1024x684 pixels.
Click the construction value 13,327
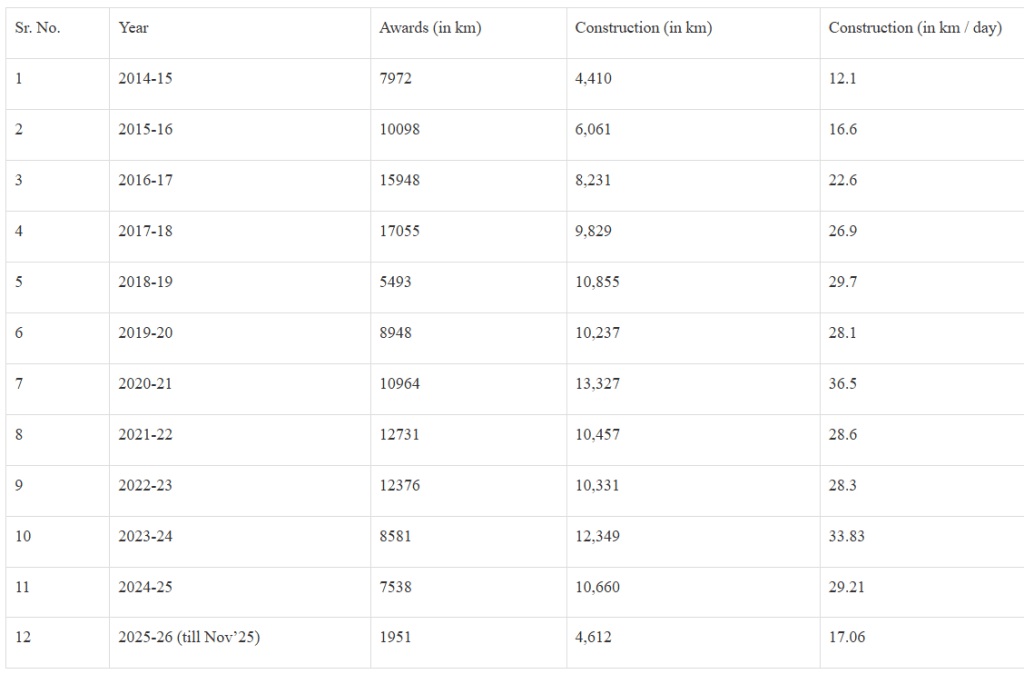click(x=597, y=383)
